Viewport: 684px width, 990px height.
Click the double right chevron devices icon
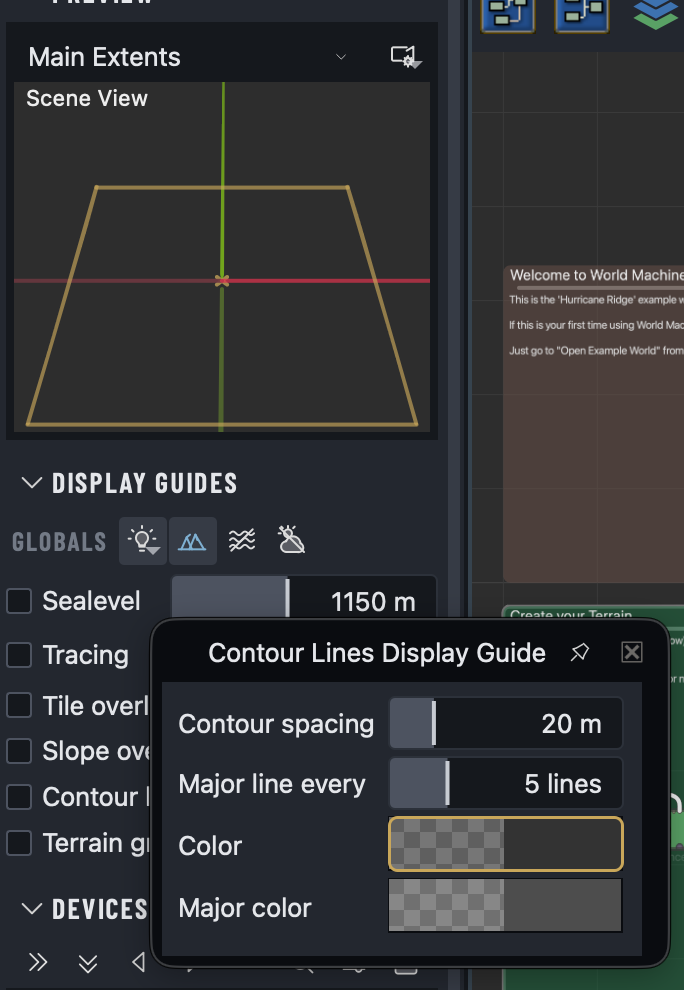(x=38, y=962)
